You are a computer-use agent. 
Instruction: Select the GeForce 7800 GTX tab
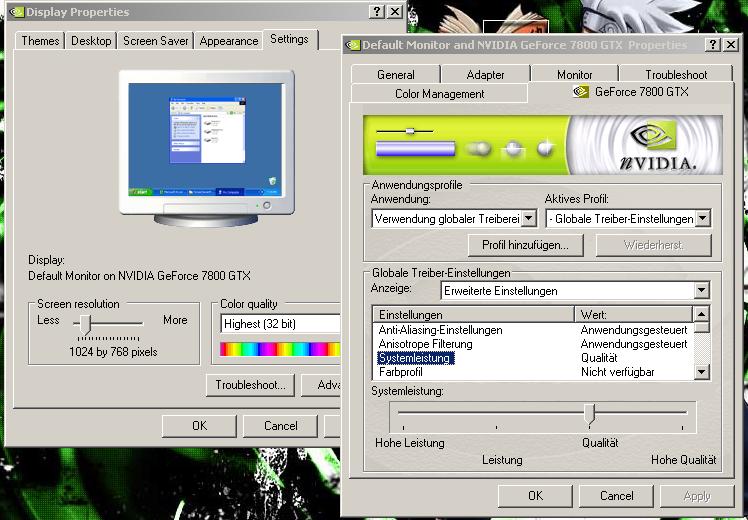tap(631, 92)
